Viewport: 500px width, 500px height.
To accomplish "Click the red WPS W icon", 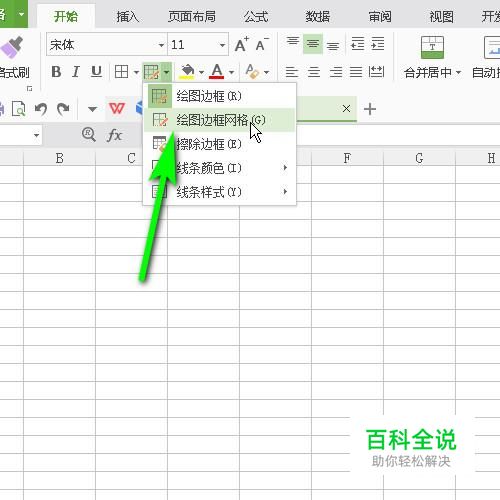I will coord(117,108).
